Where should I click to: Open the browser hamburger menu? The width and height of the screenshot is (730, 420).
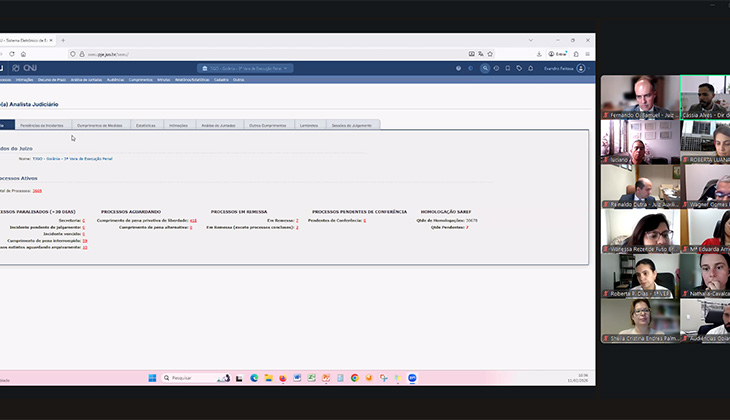588,54
